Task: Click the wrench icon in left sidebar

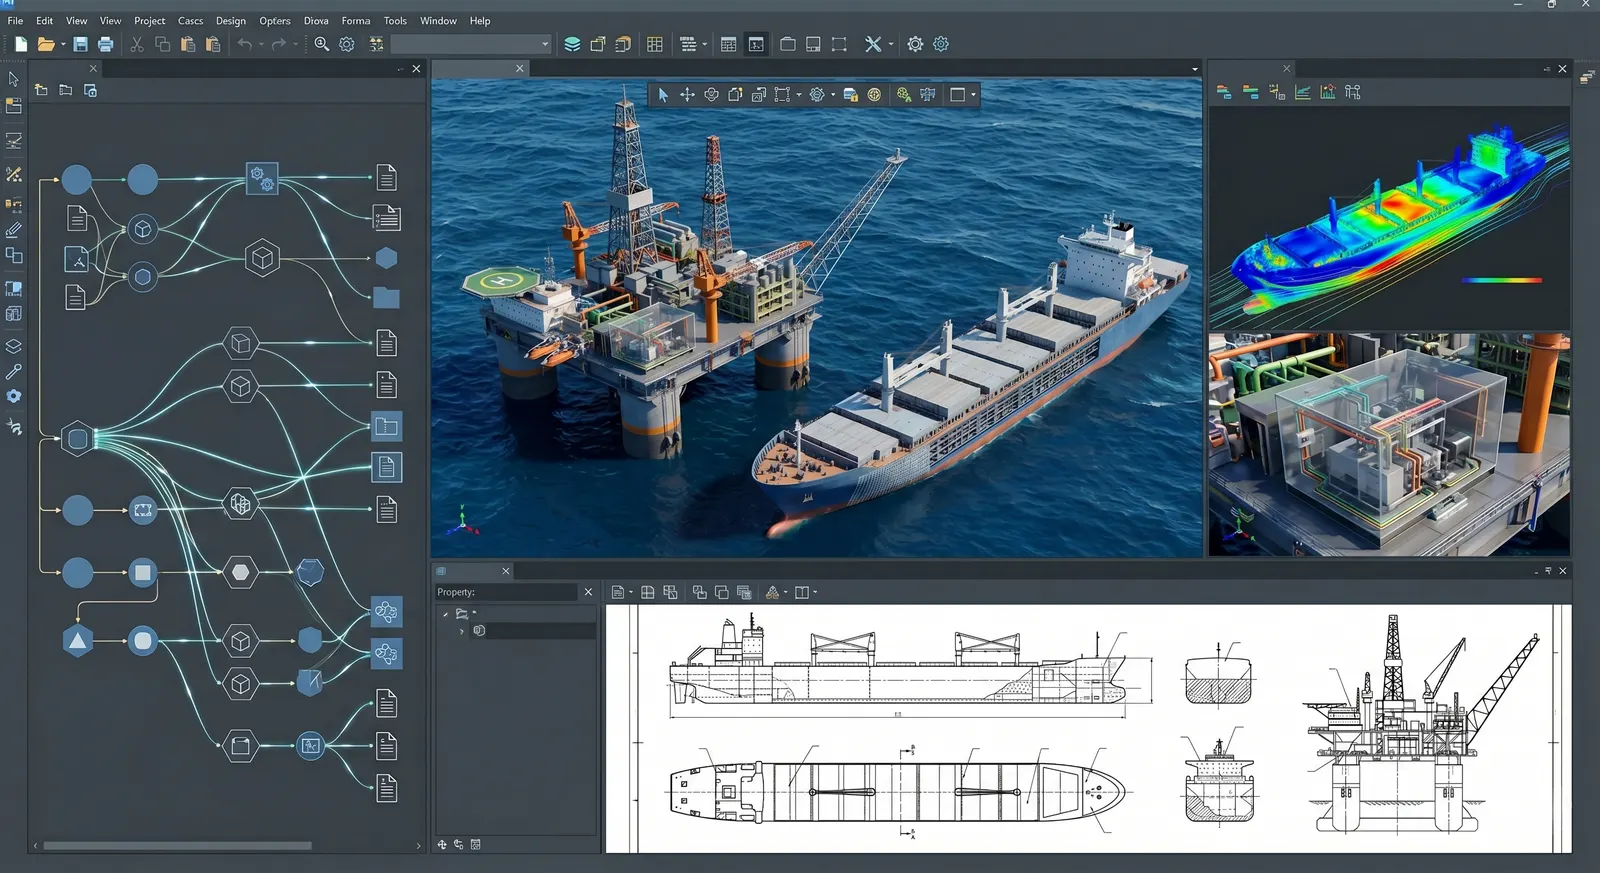Action: [14, 371]
